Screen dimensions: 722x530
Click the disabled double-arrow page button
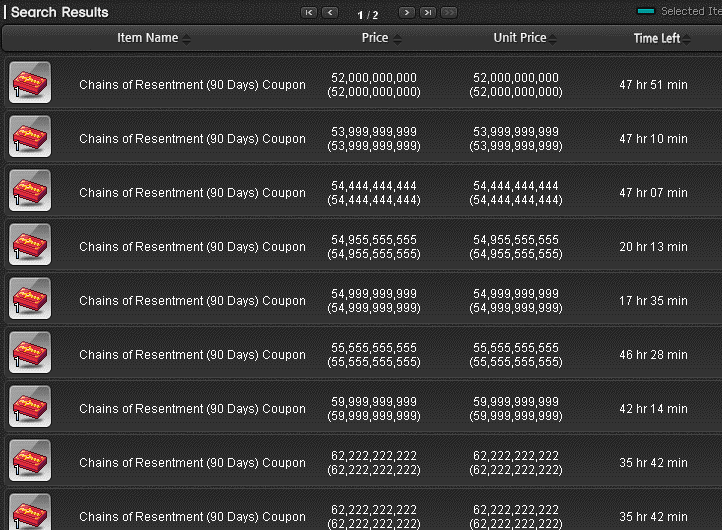(x=449, y=12)
